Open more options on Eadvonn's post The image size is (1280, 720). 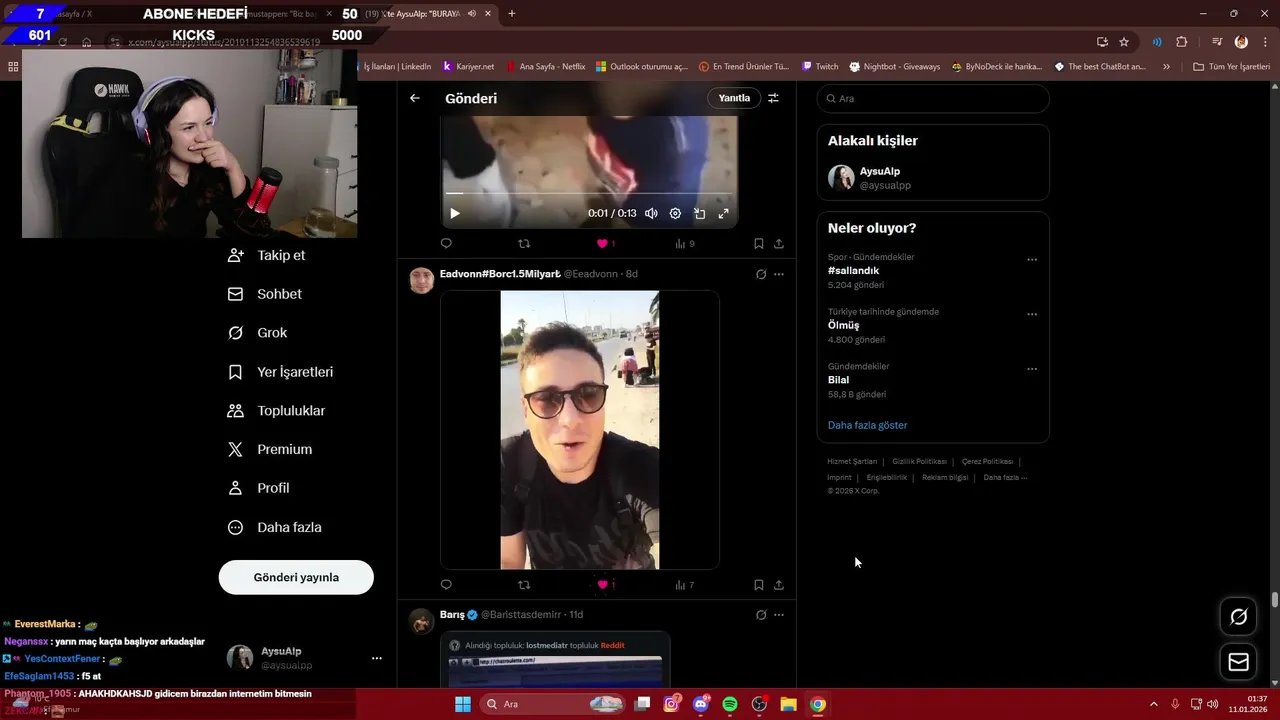(x=779, y=274)
